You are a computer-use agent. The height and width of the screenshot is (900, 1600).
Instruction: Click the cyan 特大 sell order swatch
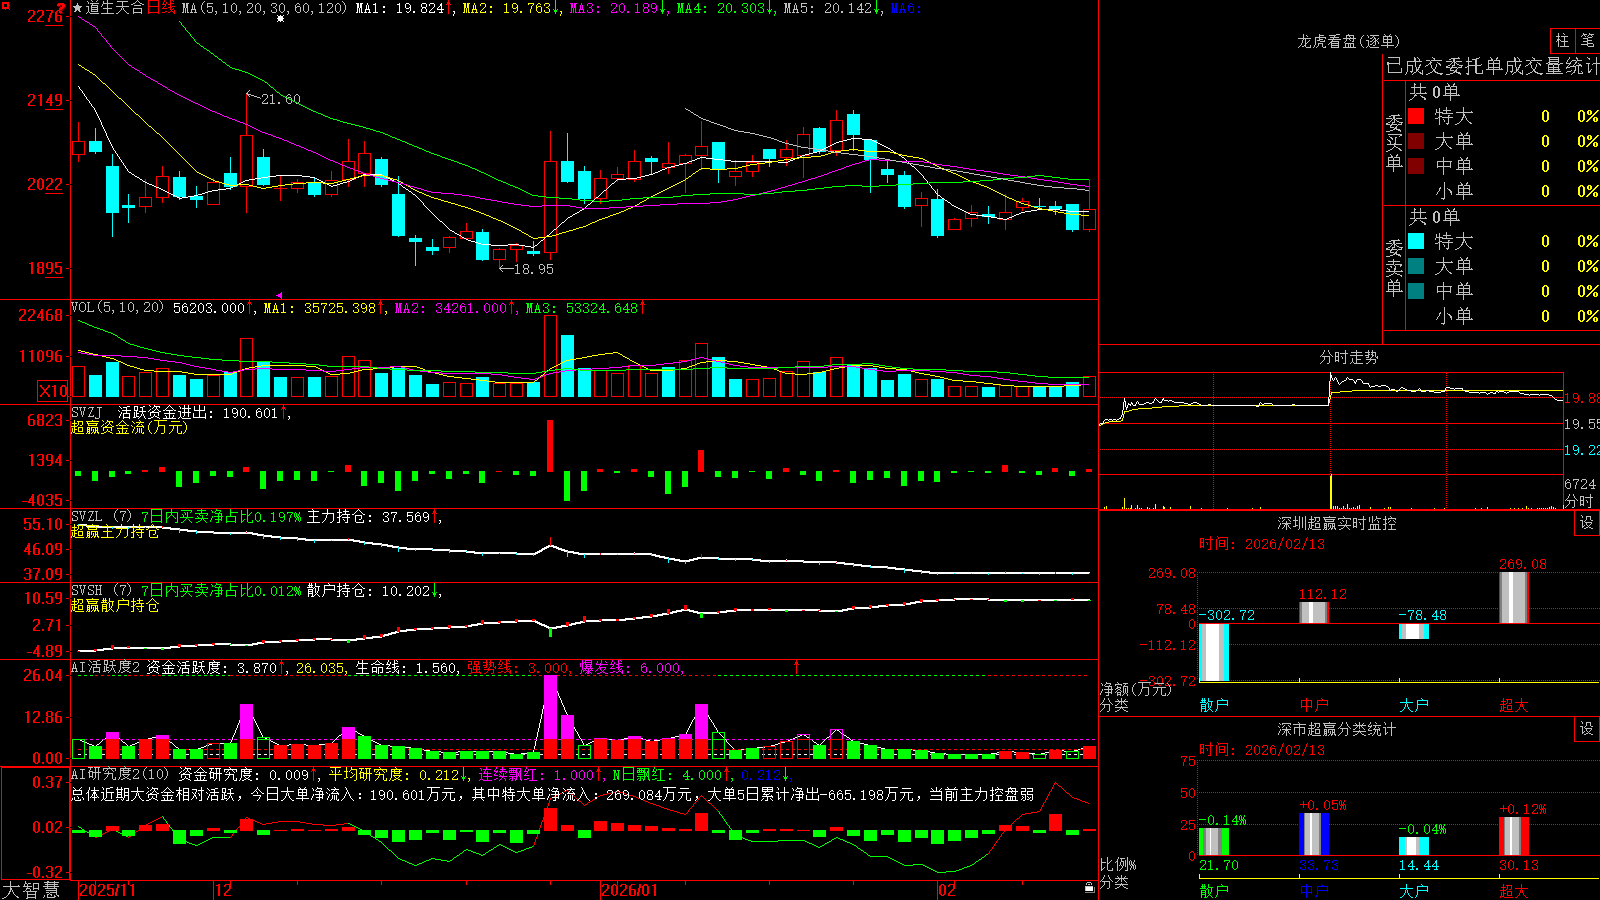1416,241
